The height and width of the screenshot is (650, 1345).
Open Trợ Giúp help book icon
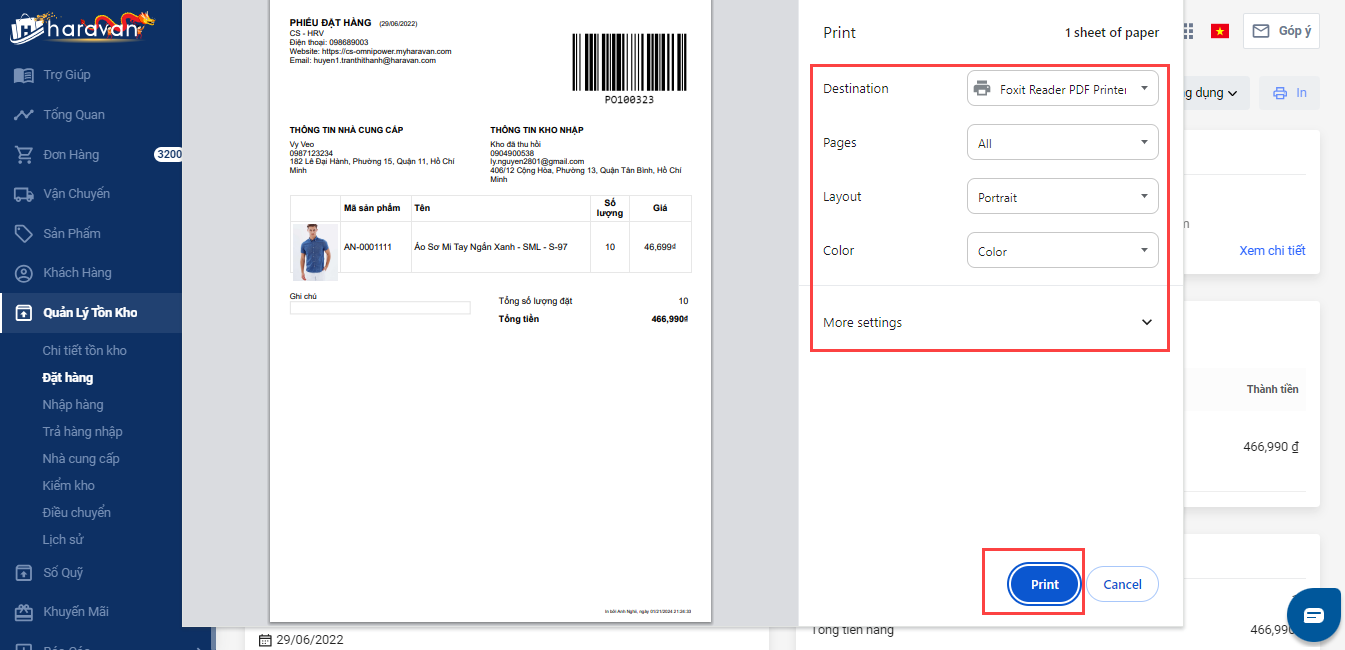24,75
